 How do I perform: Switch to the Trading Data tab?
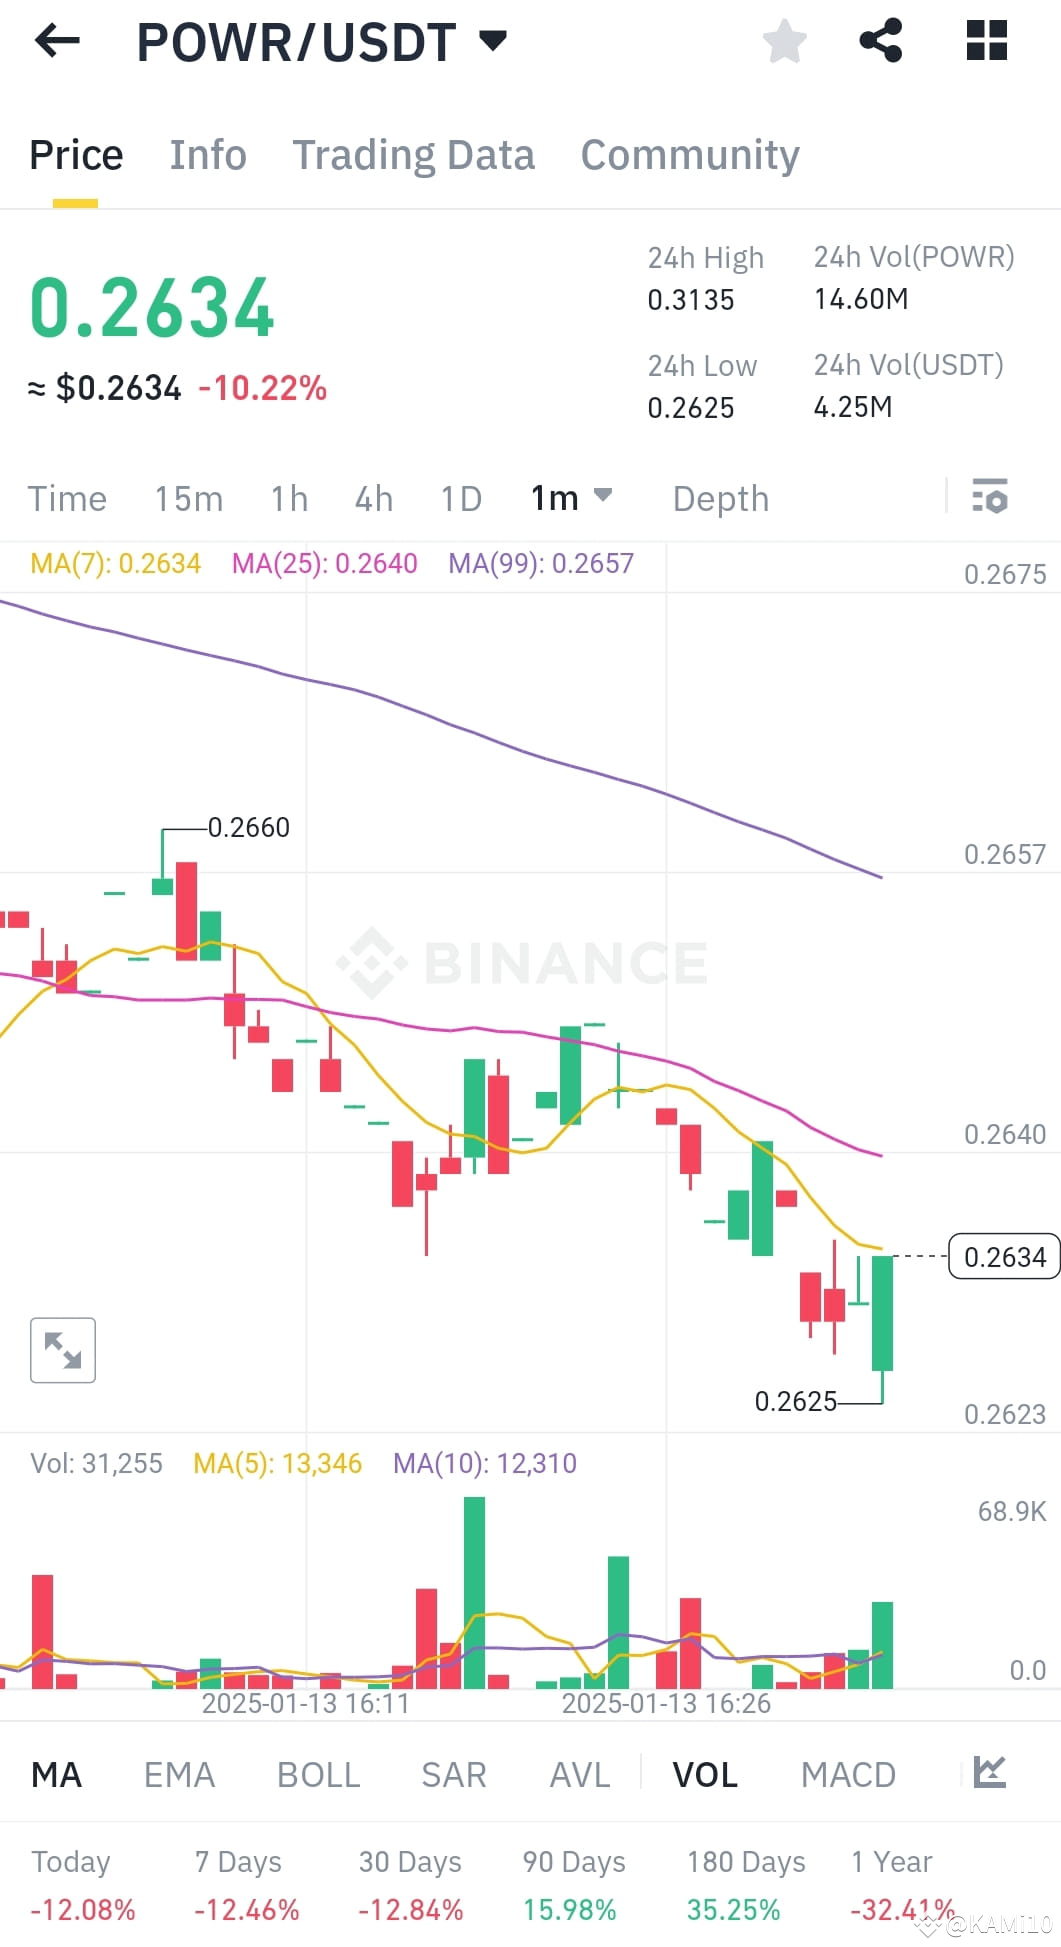pyautogui.click(x=414, y=154)
